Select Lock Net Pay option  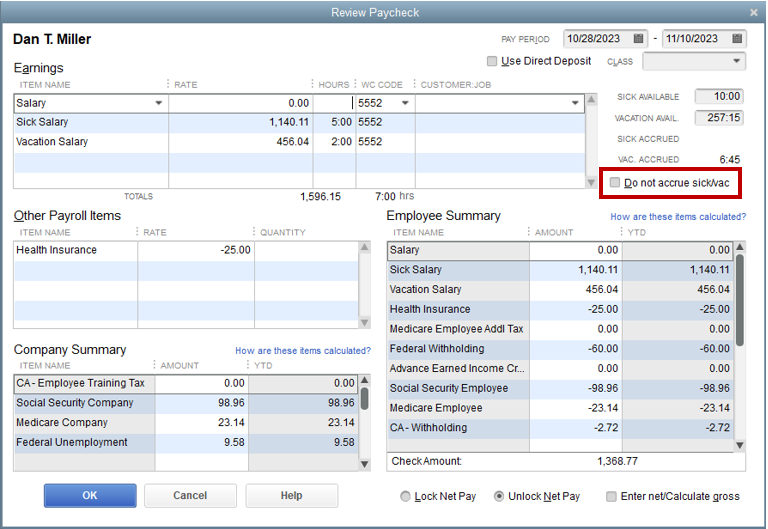(x=406, y=497)
